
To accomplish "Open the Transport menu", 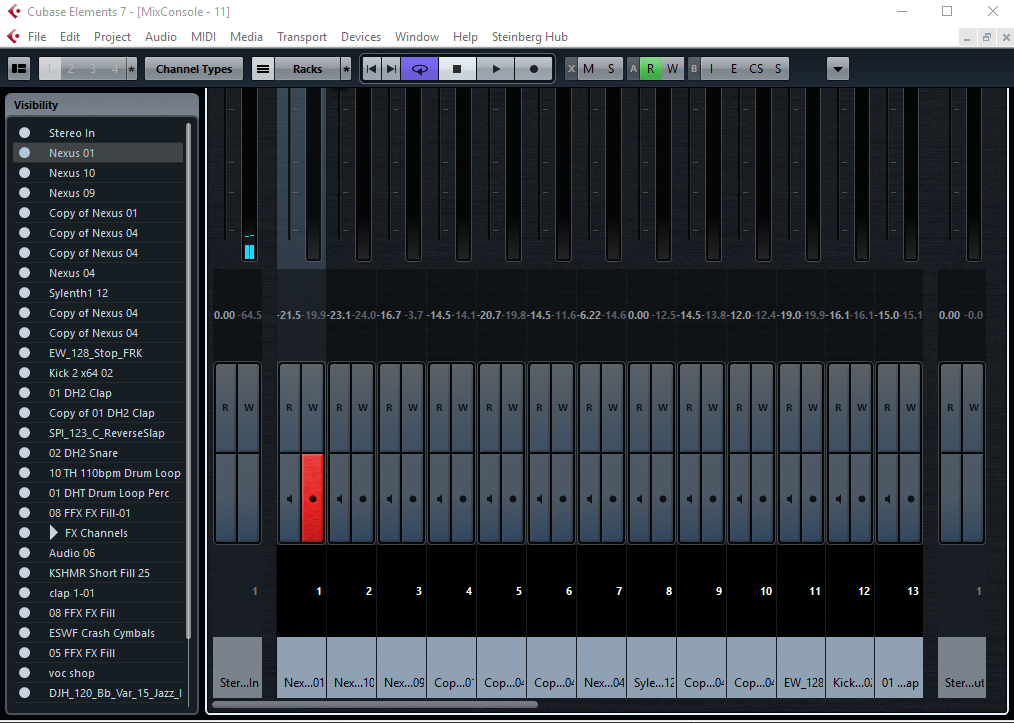I will click(301, 37).
